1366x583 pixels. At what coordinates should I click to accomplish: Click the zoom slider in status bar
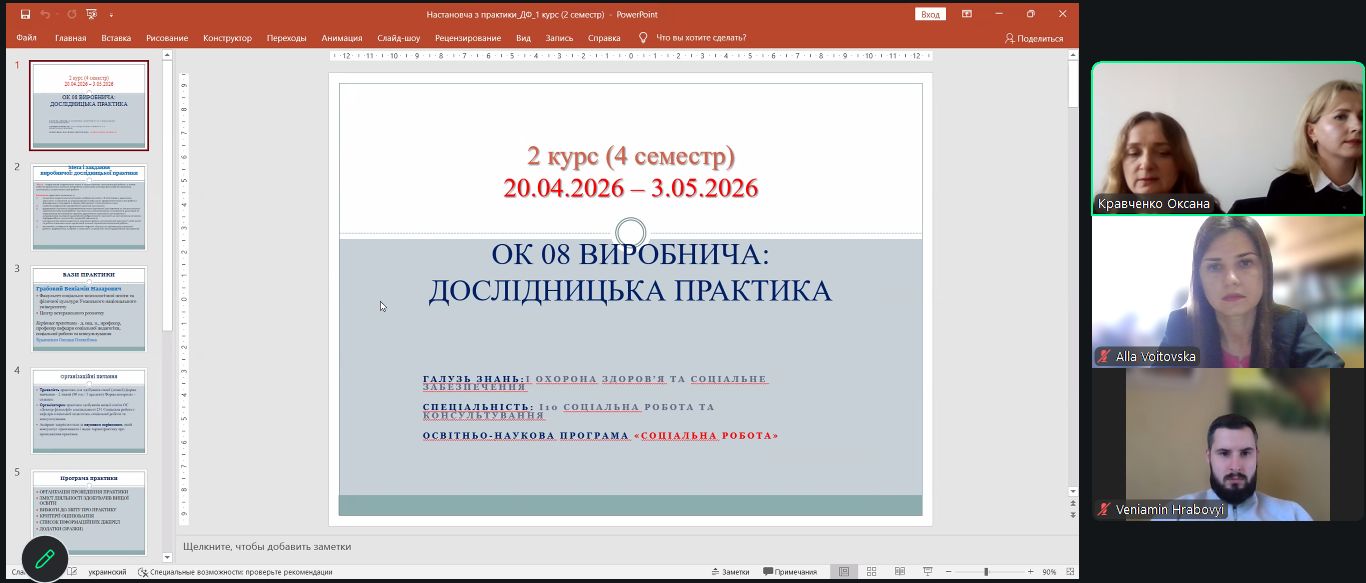(985, 572)
